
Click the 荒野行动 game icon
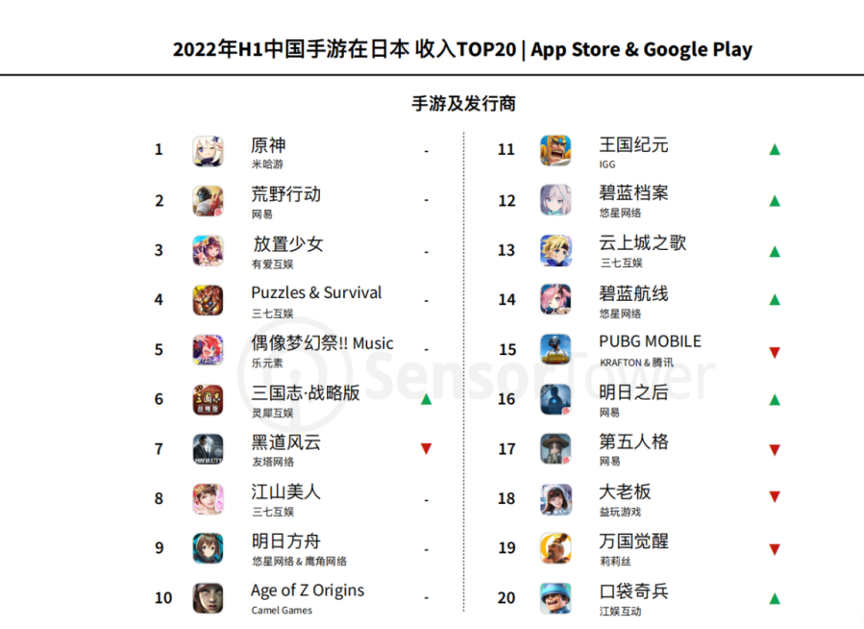(x=208, y=201)
